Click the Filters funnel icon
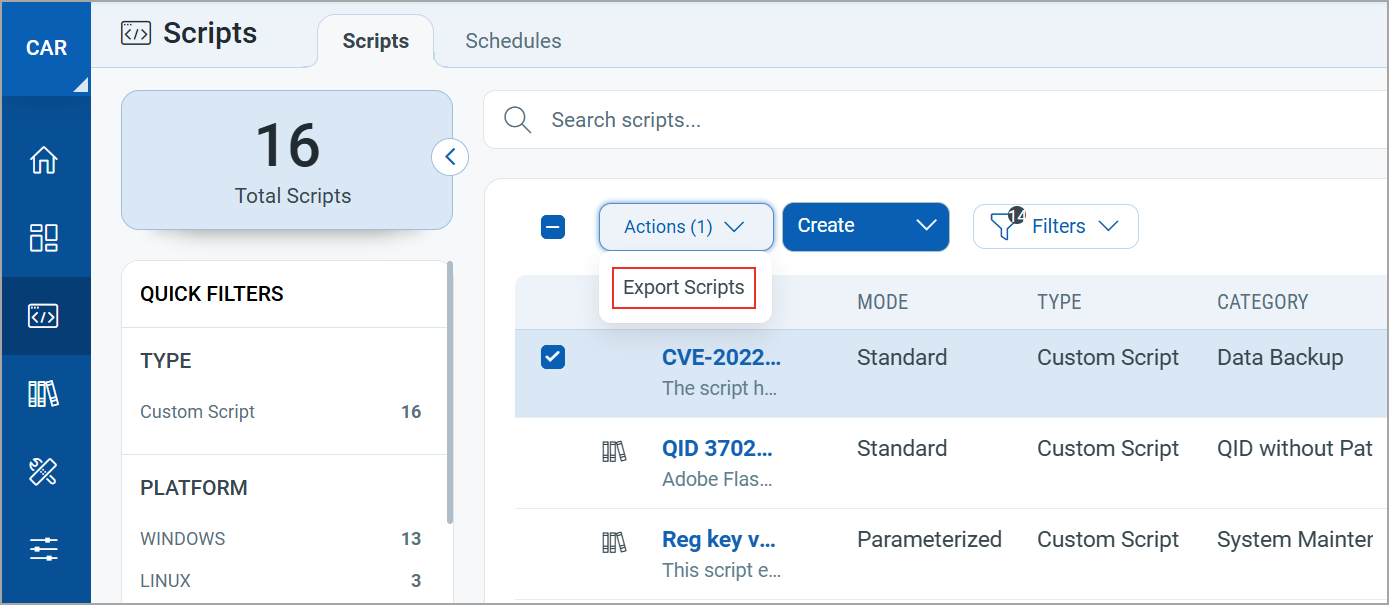The width and height of the screenshot is (1389, 605). (x=1005, y=225)
